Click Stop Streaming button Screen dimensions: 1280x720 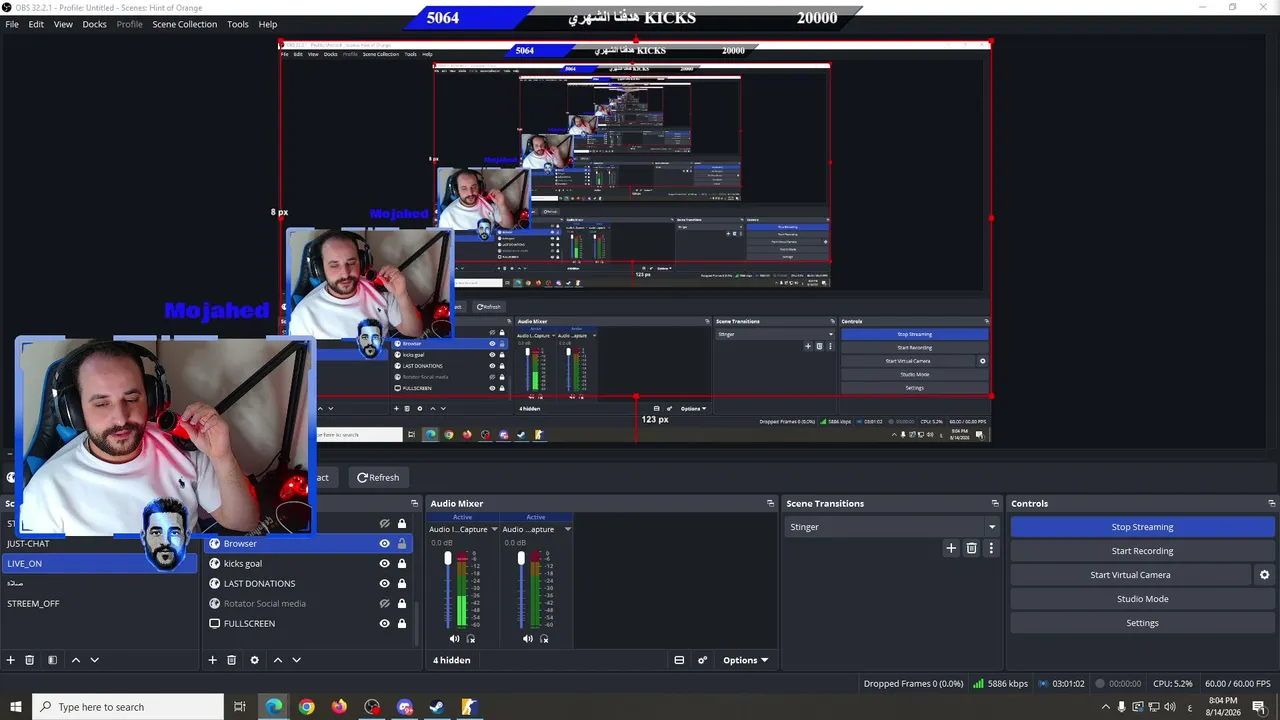(x=1142, y=527)
